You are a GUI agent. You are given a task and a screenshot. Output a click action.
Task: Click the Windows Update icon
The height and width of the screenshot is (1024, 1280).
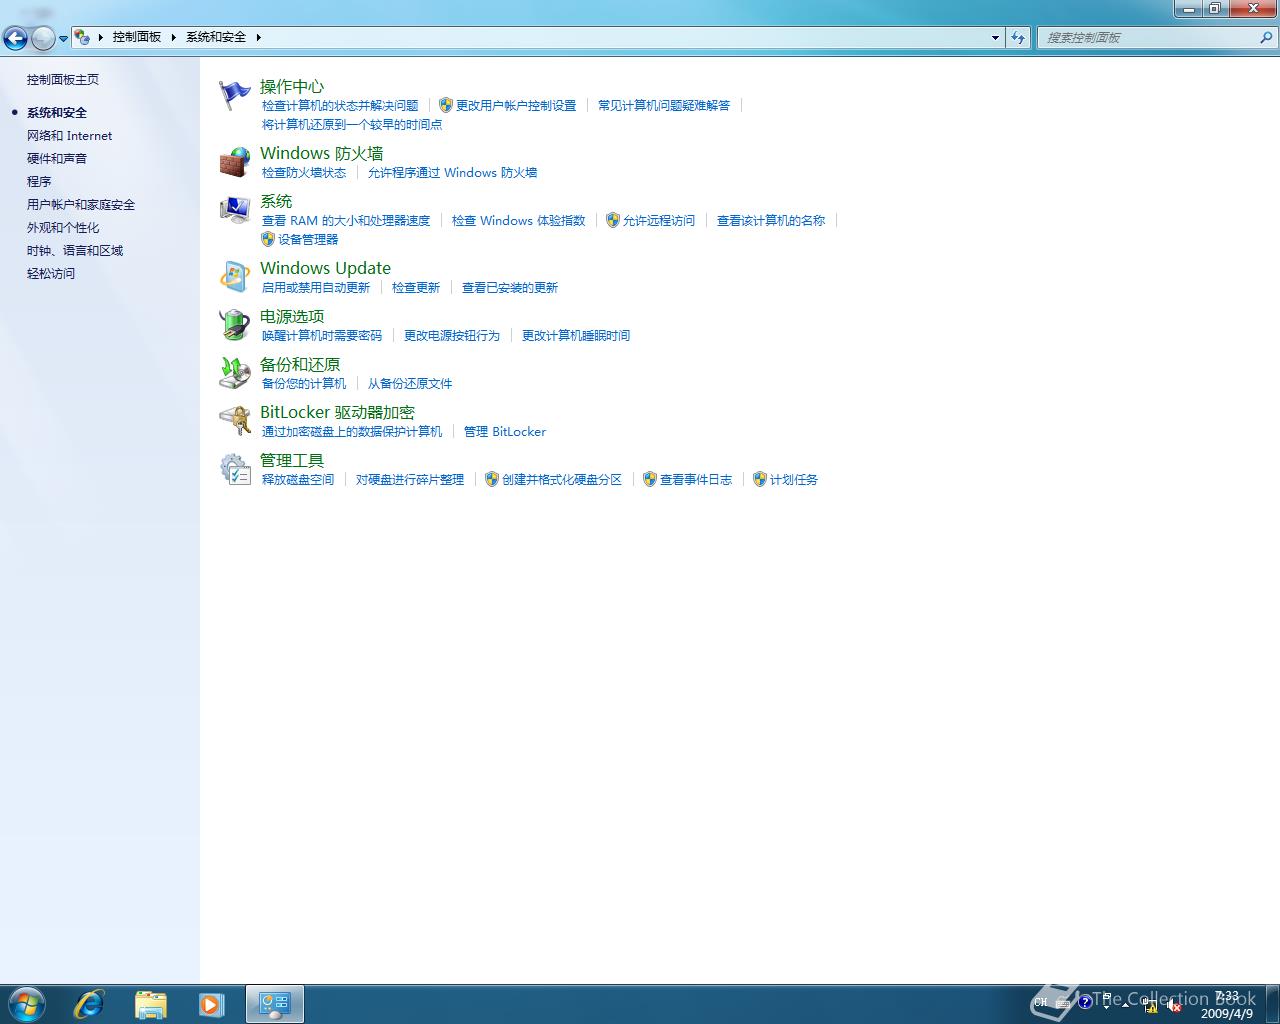tap(235, 277)
